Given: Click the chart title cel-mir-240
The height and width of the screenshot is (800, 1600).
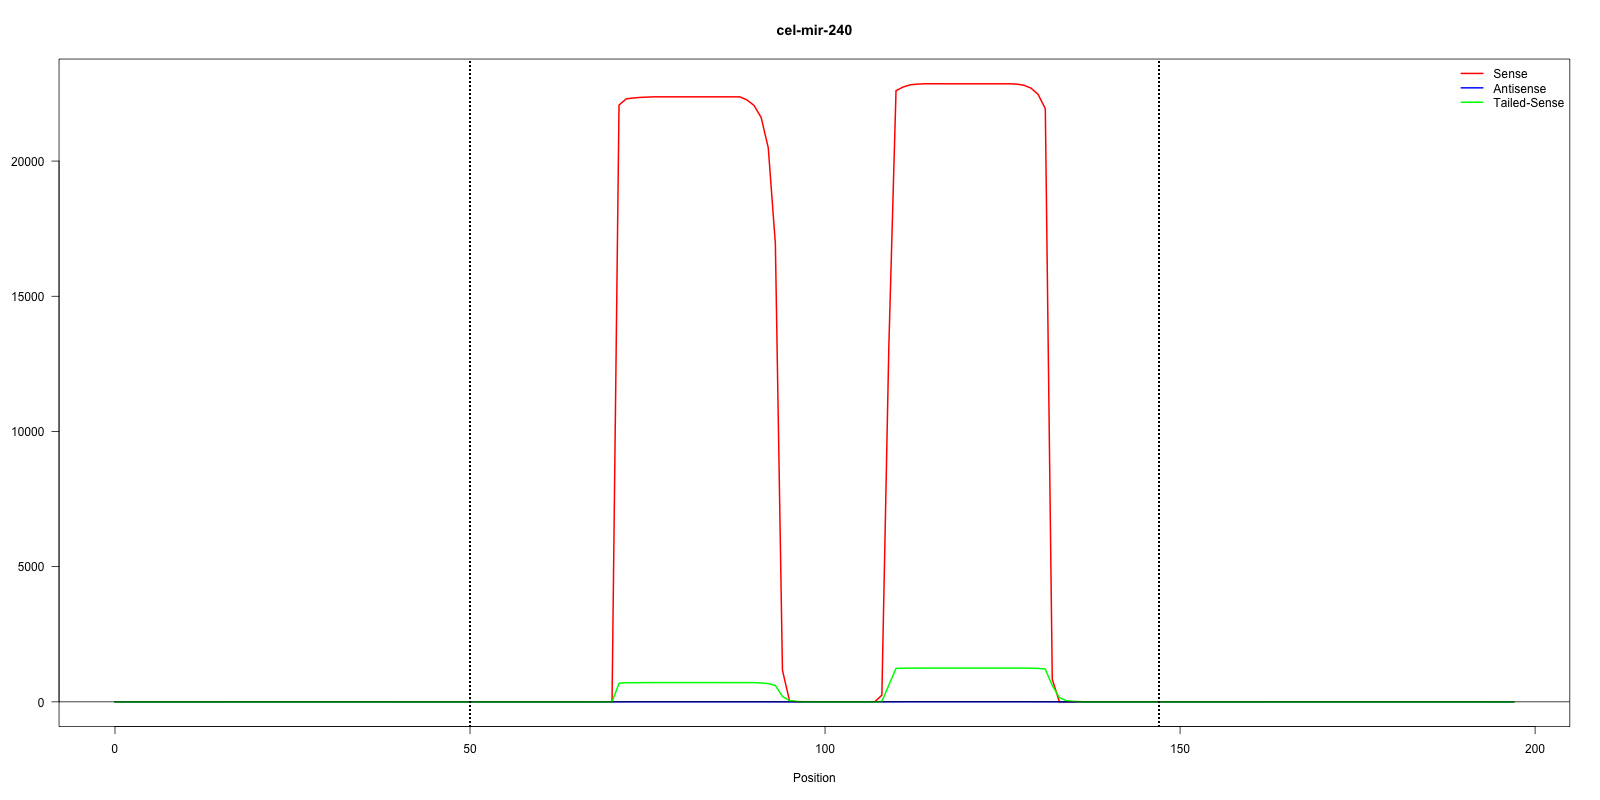Looking at the screenshot, I should point(814,30).
